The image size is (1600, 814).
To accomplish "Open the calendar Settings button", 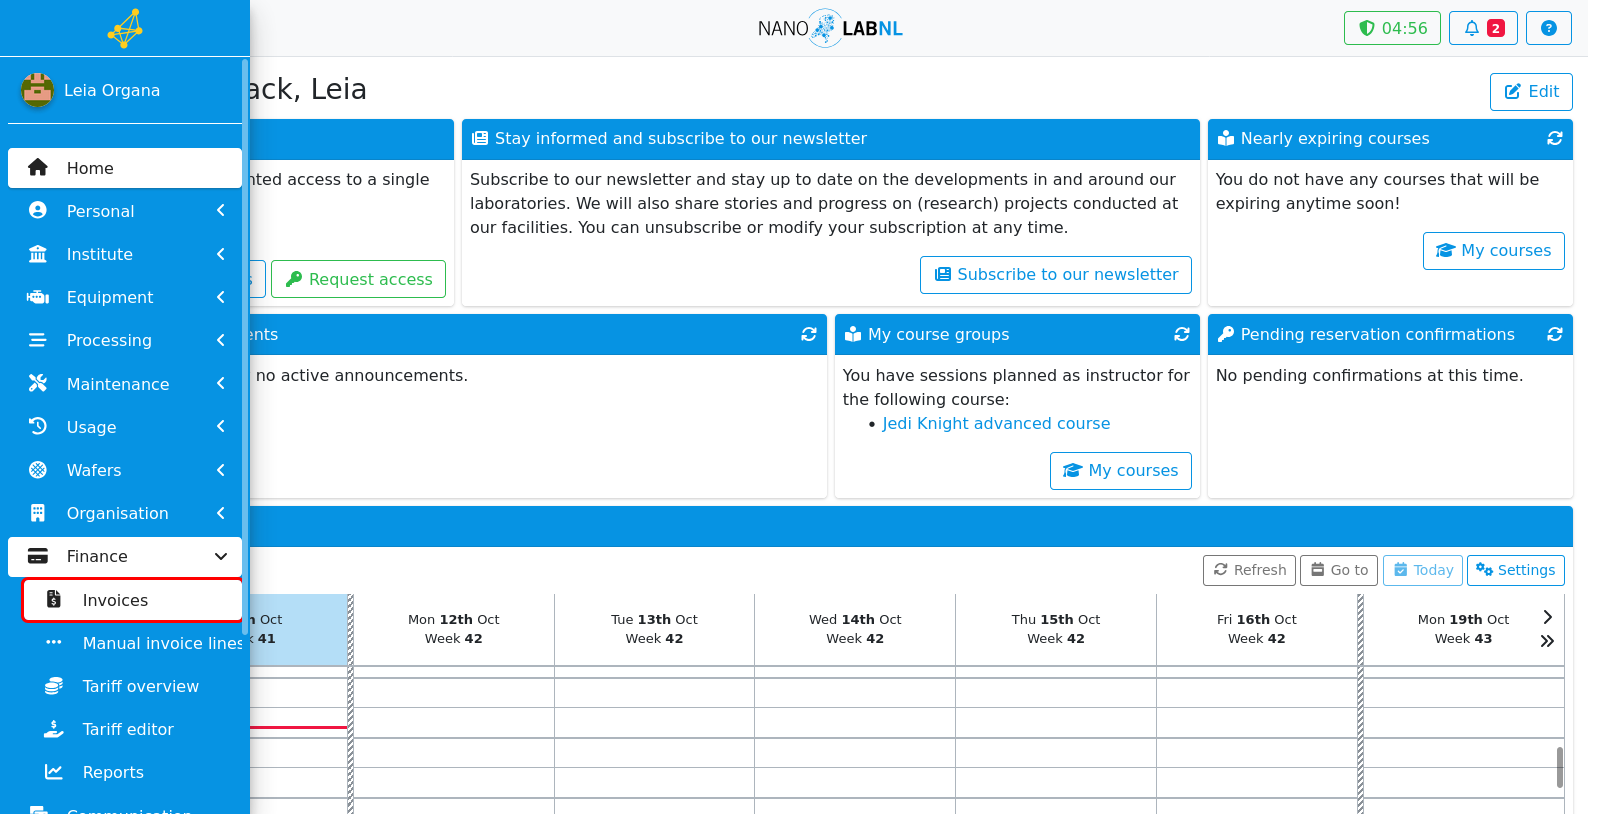I will click(1515, 570).
